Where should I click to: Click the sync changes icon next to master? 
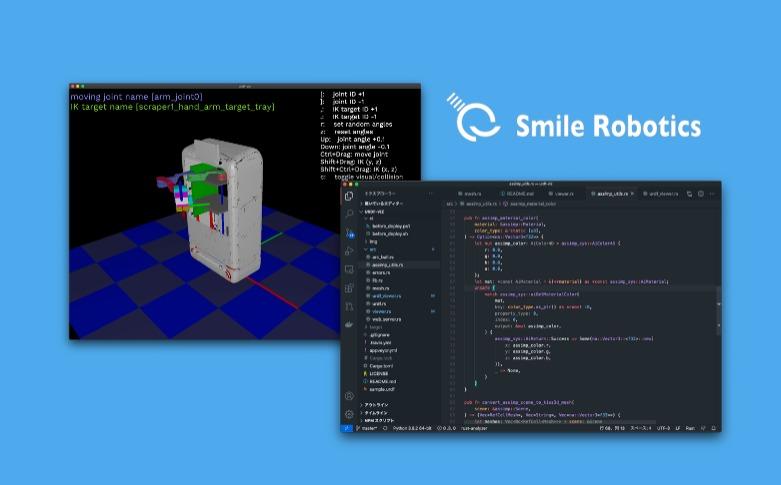[x=385, y=428]
